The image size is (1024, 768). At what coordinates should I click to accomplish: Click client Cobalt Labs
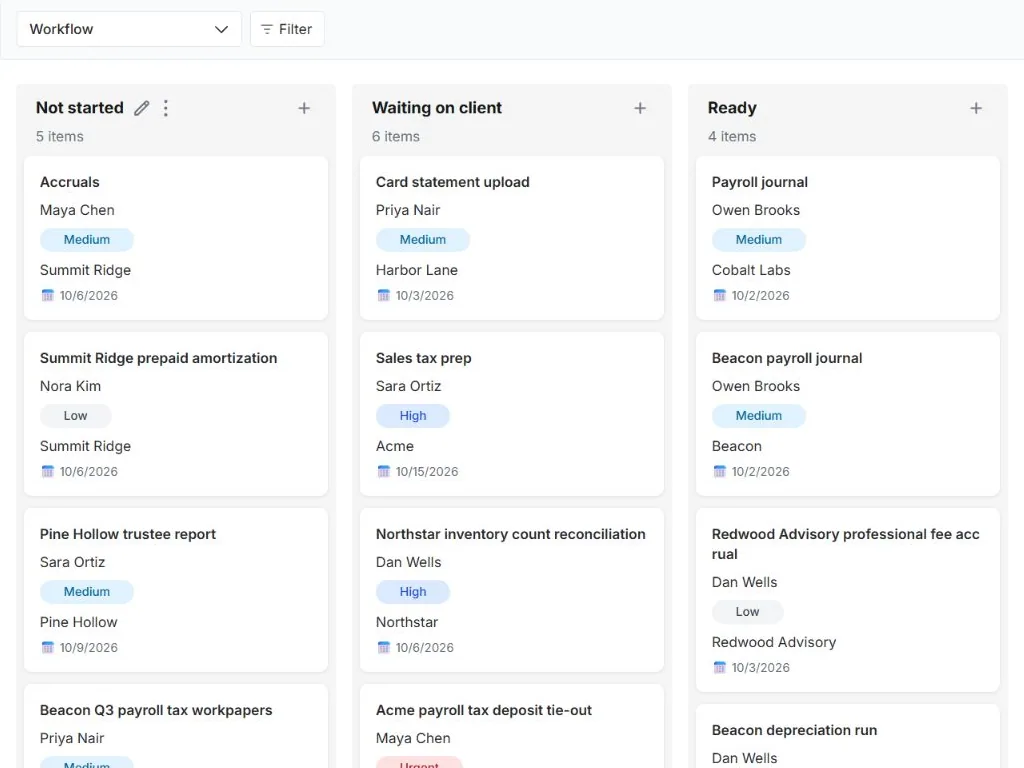(x=751, y=270)
